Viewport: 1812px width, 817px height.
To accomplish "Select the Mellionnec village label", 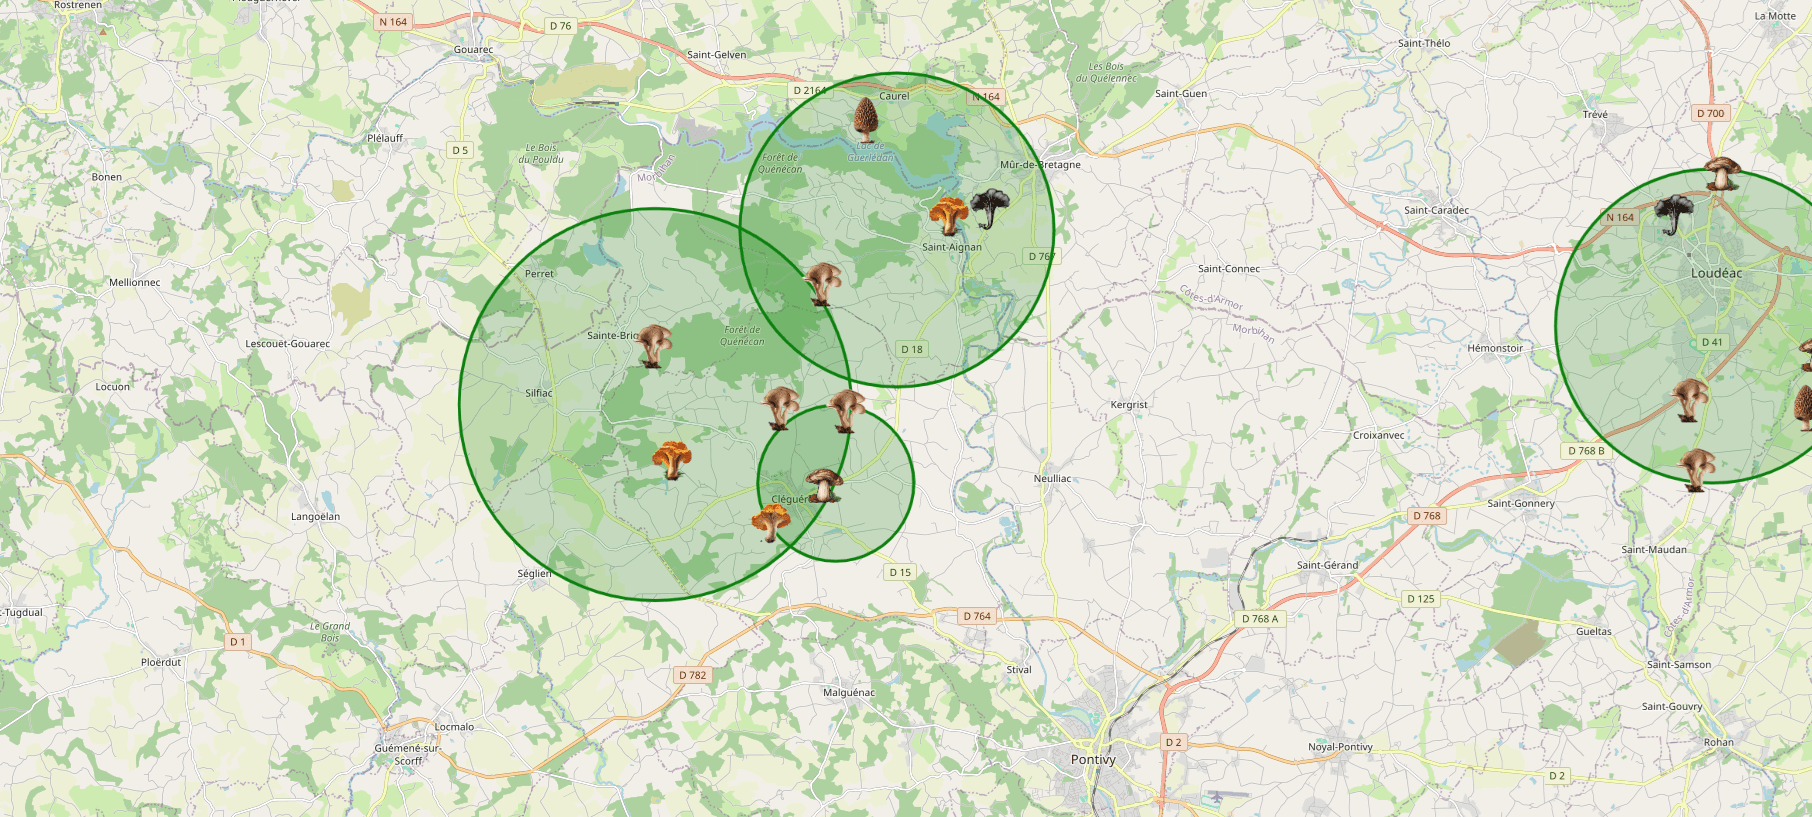I will click(x=135, y=282).
